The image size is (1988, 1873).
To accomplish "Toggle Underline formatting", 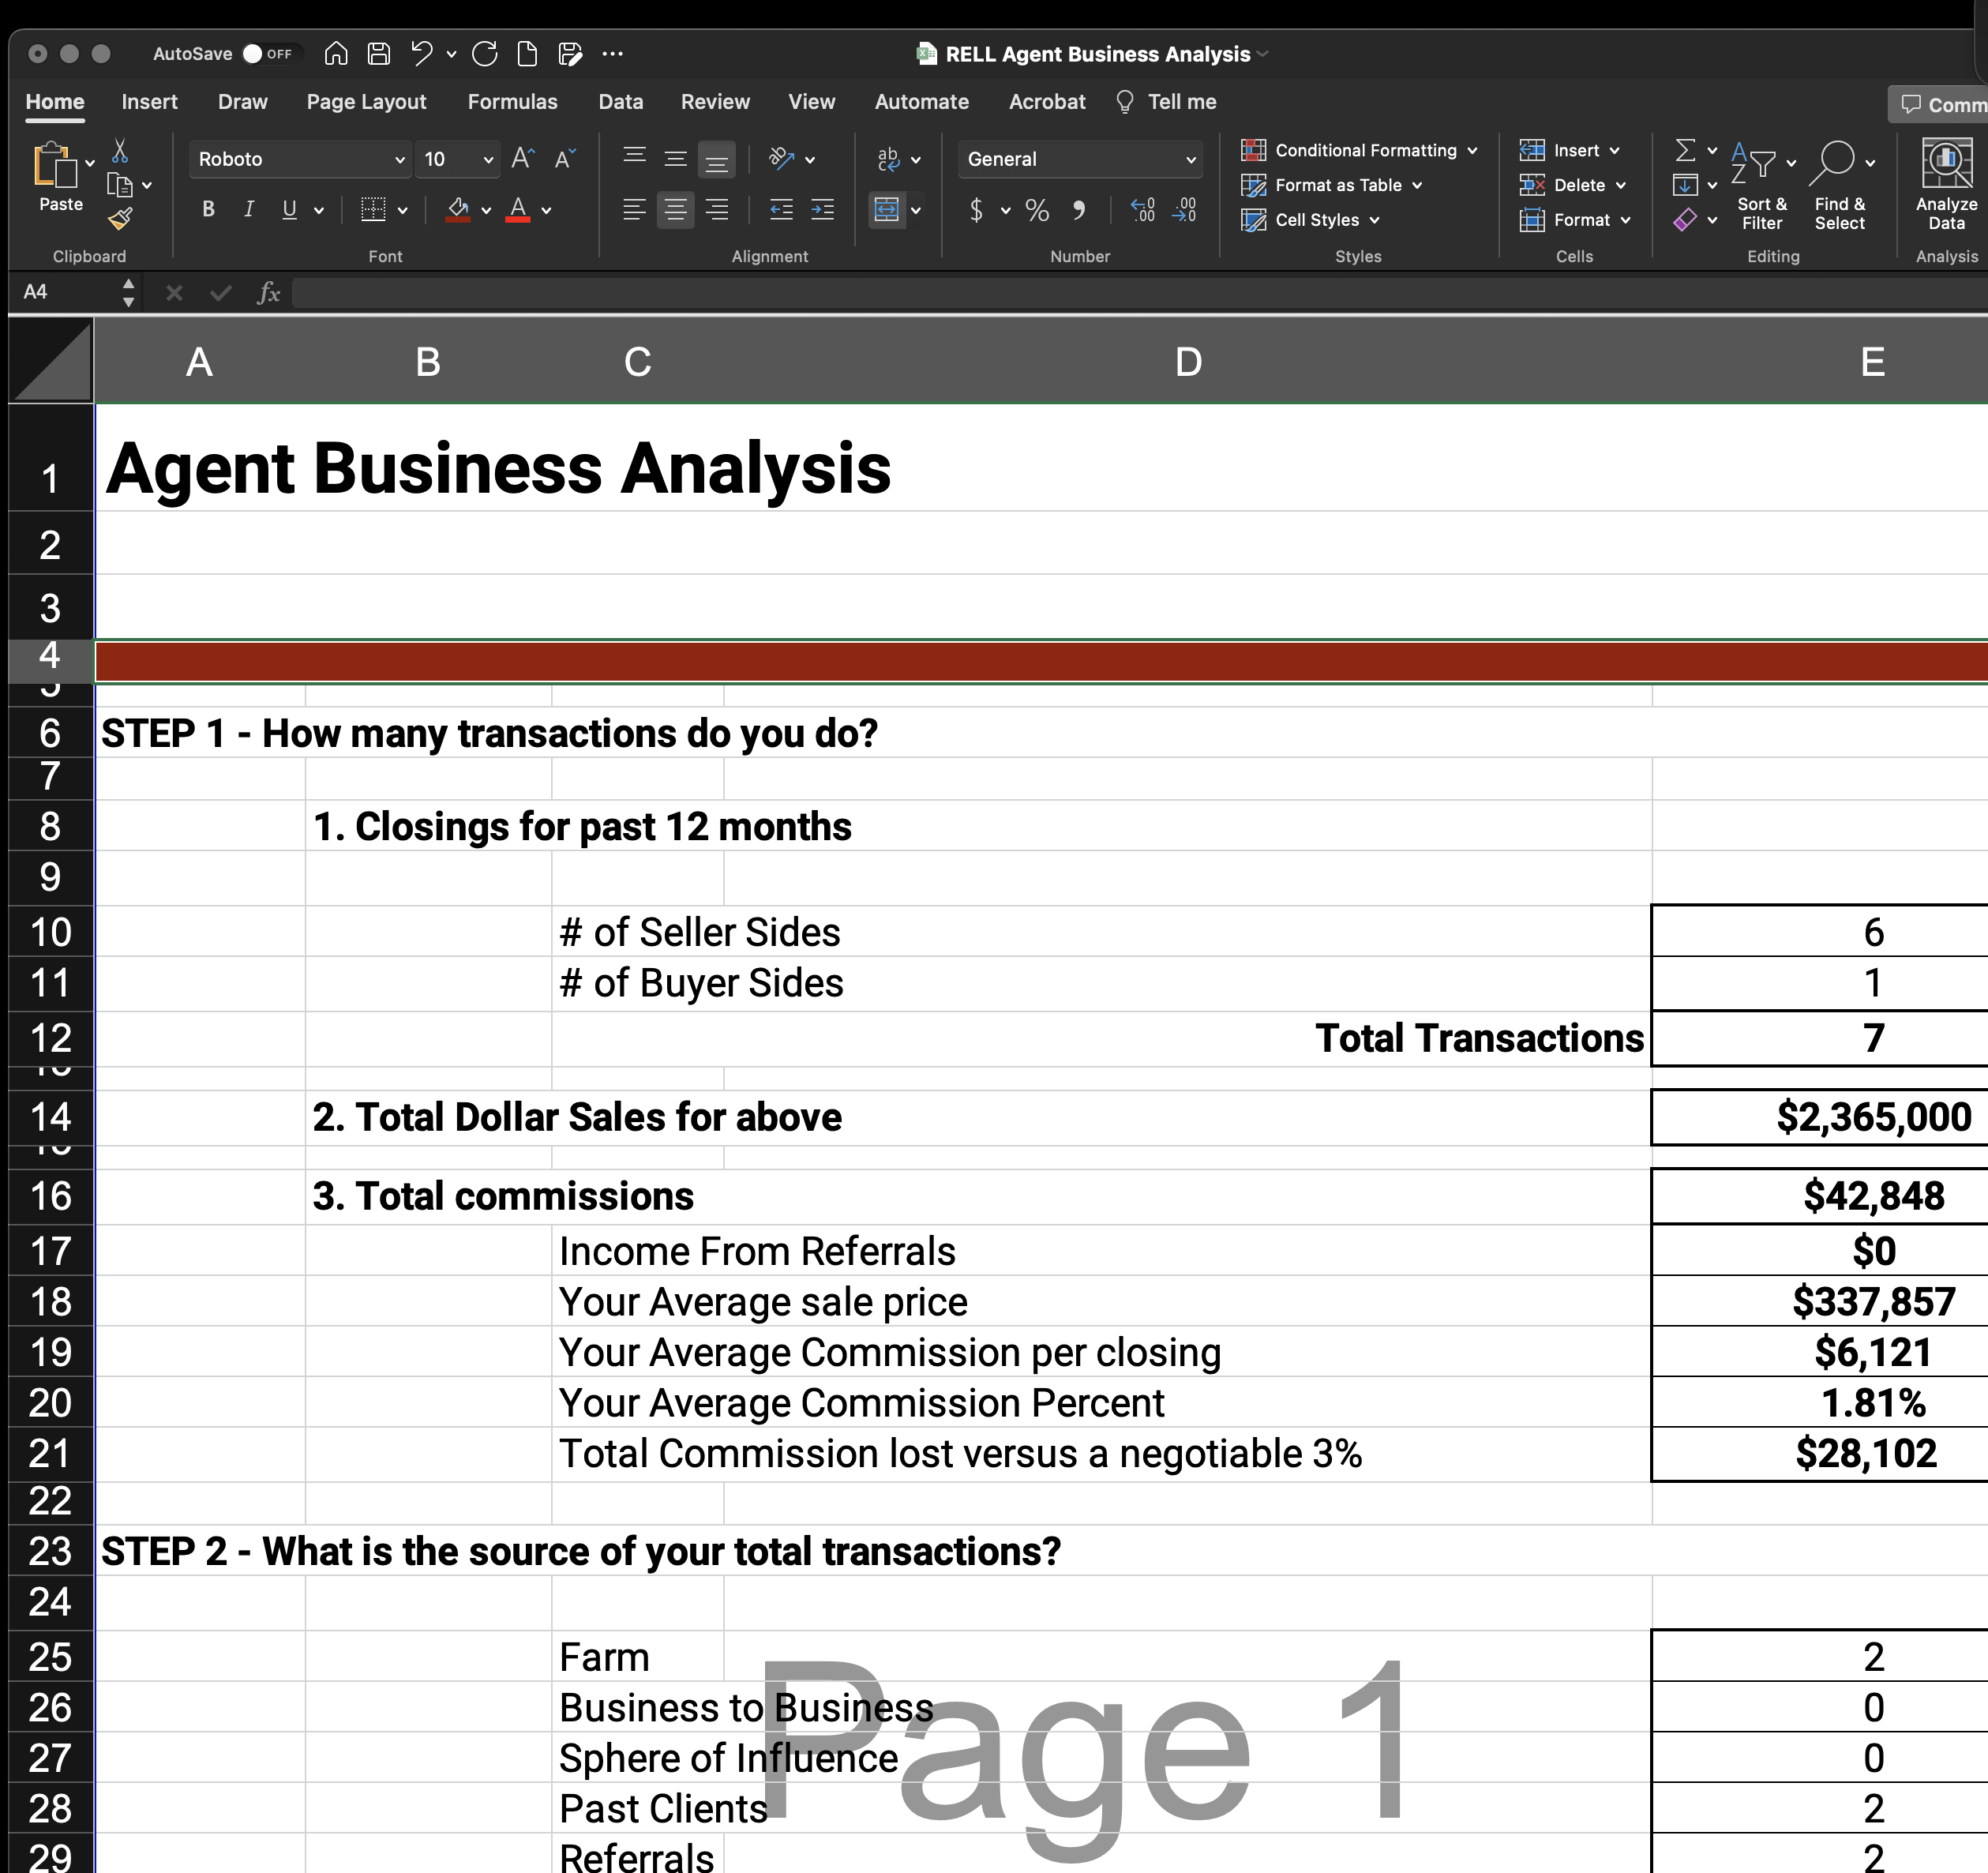I will pos(290,209).
